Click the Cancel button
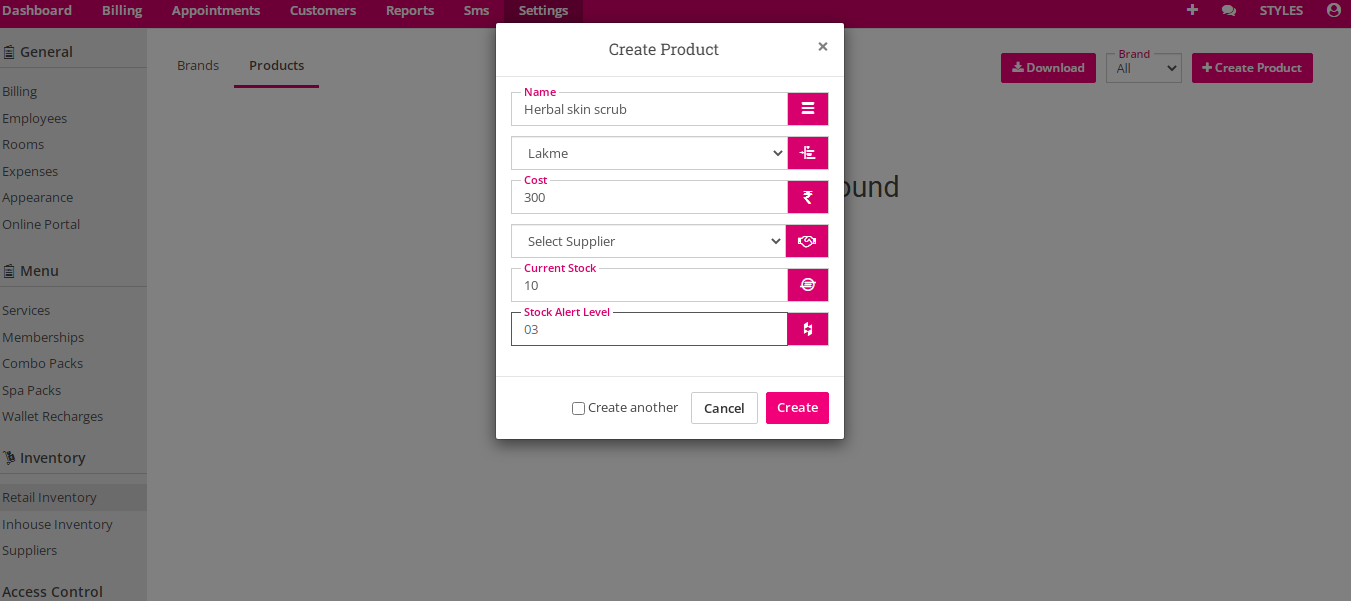1351x601 pixels. [724, 408]
